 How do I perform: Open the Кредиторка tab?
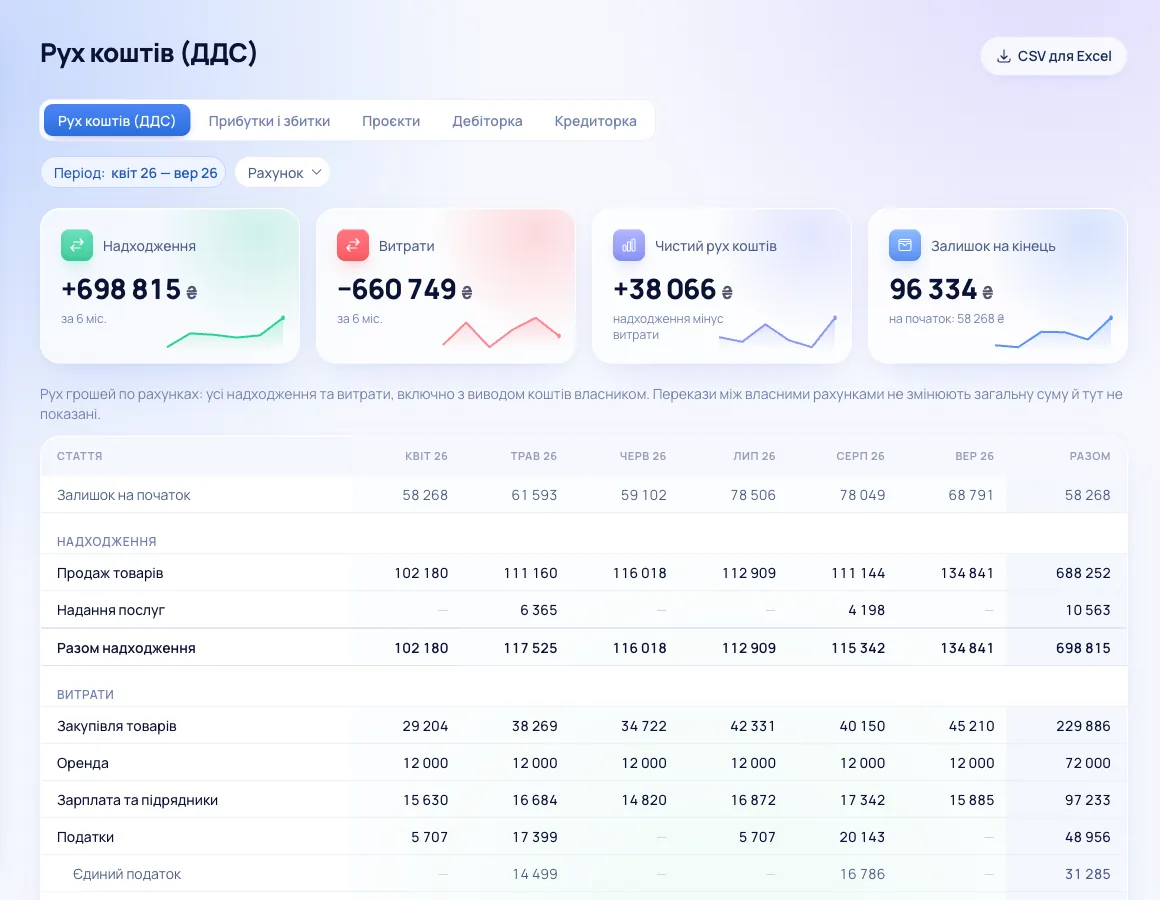click(x=596, y=121)
